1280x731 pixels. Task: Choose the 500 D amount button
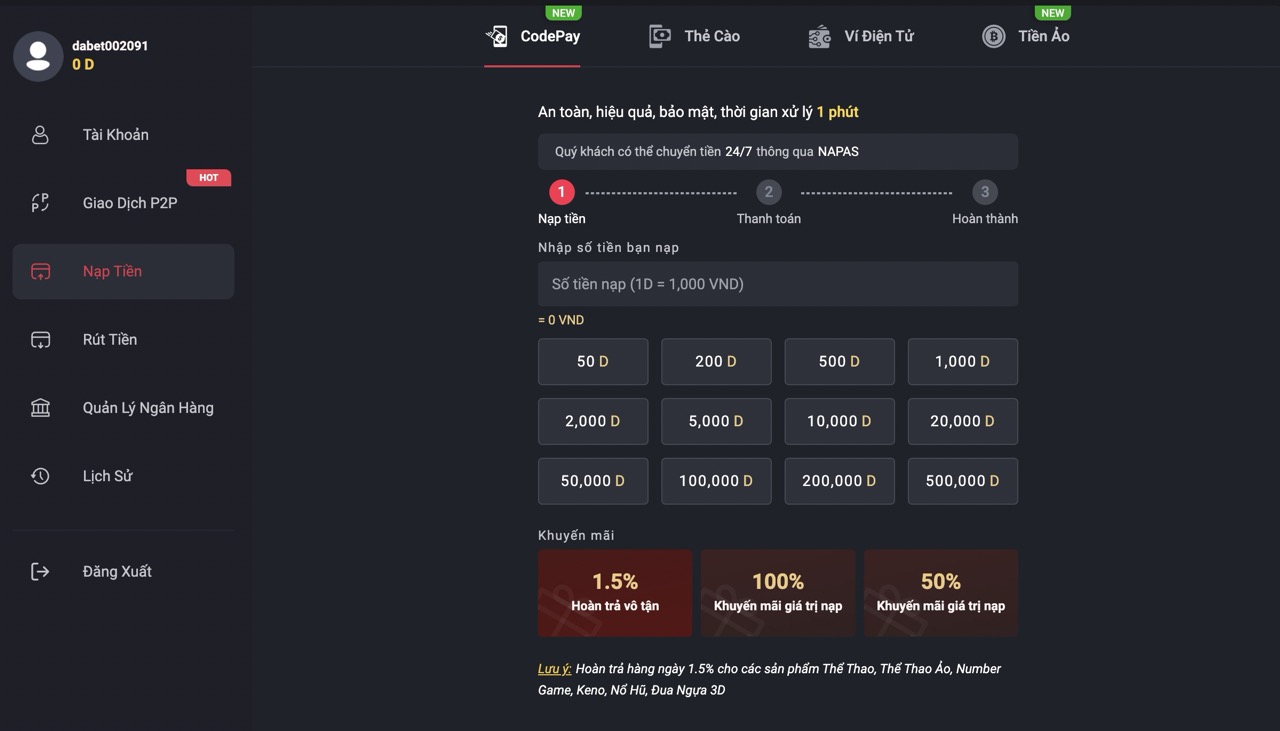coord(839,362)
